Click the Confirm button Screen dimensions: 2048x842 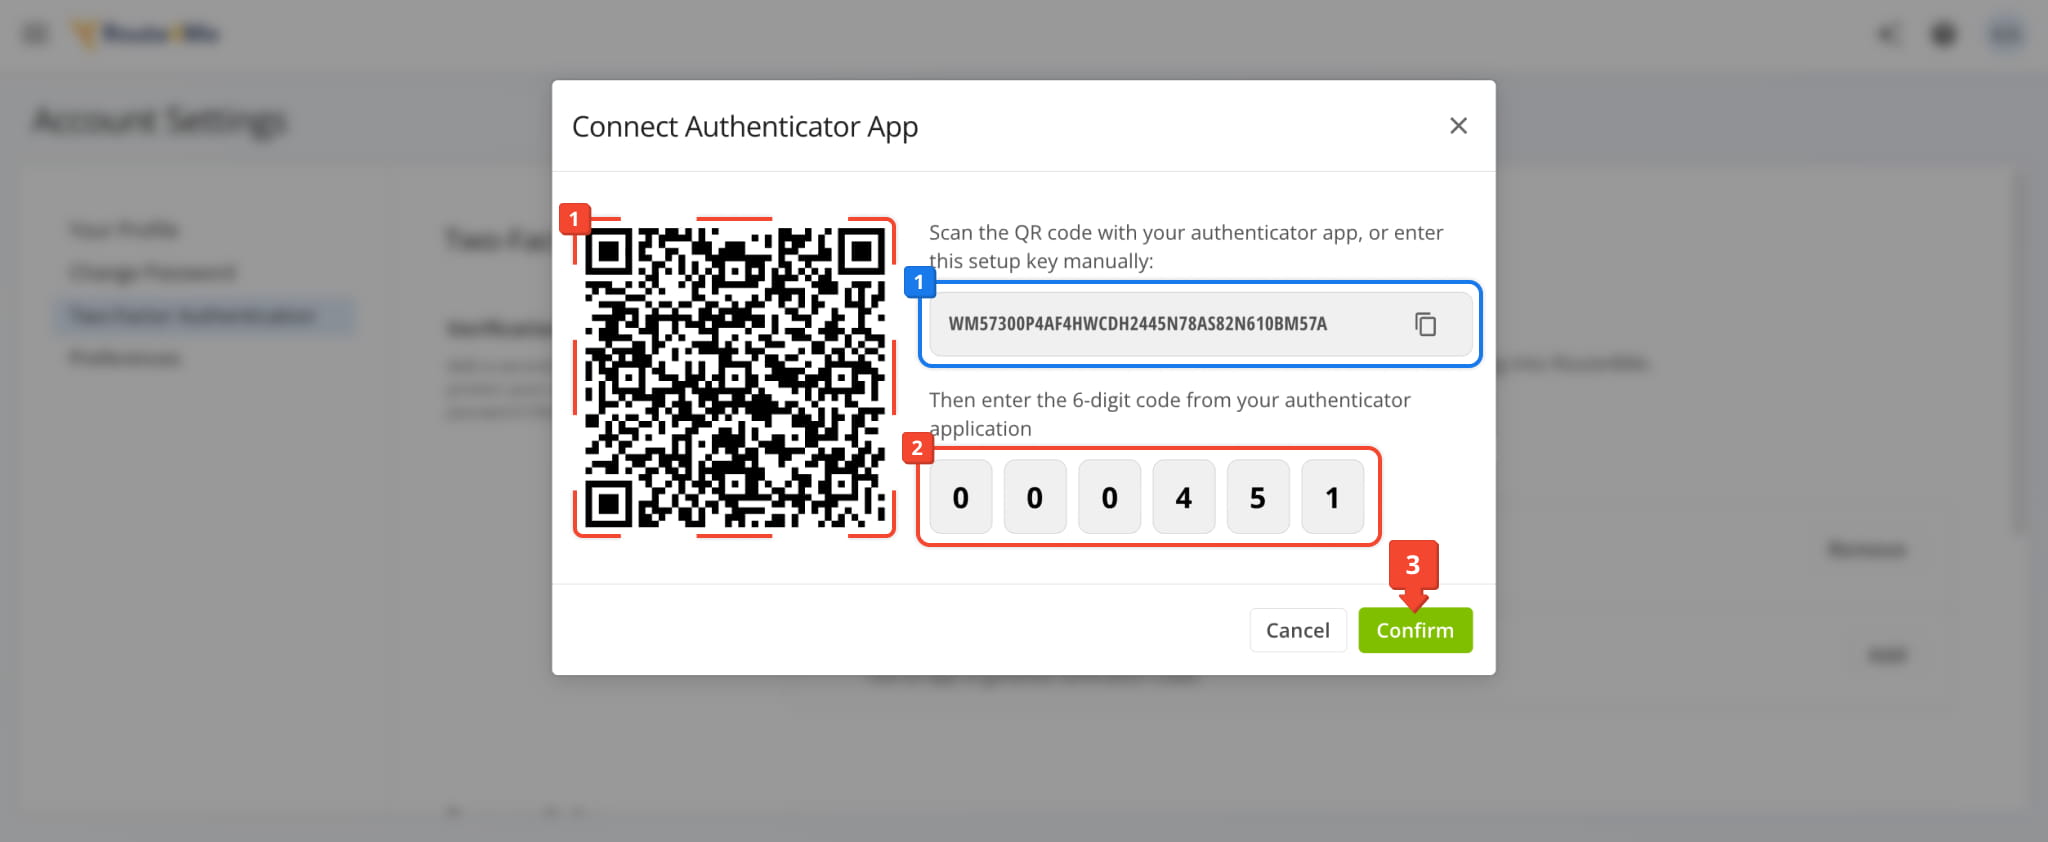click(1415, 630)
